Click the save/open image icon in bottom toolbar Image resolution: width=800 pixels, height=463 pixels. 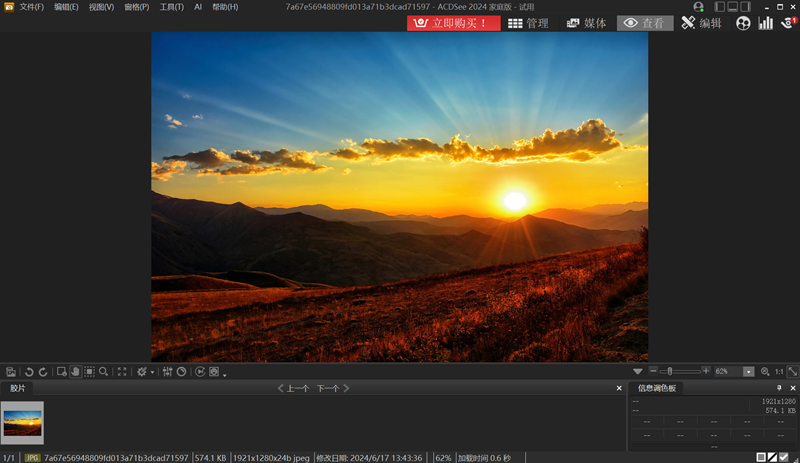tap(11, 372)
